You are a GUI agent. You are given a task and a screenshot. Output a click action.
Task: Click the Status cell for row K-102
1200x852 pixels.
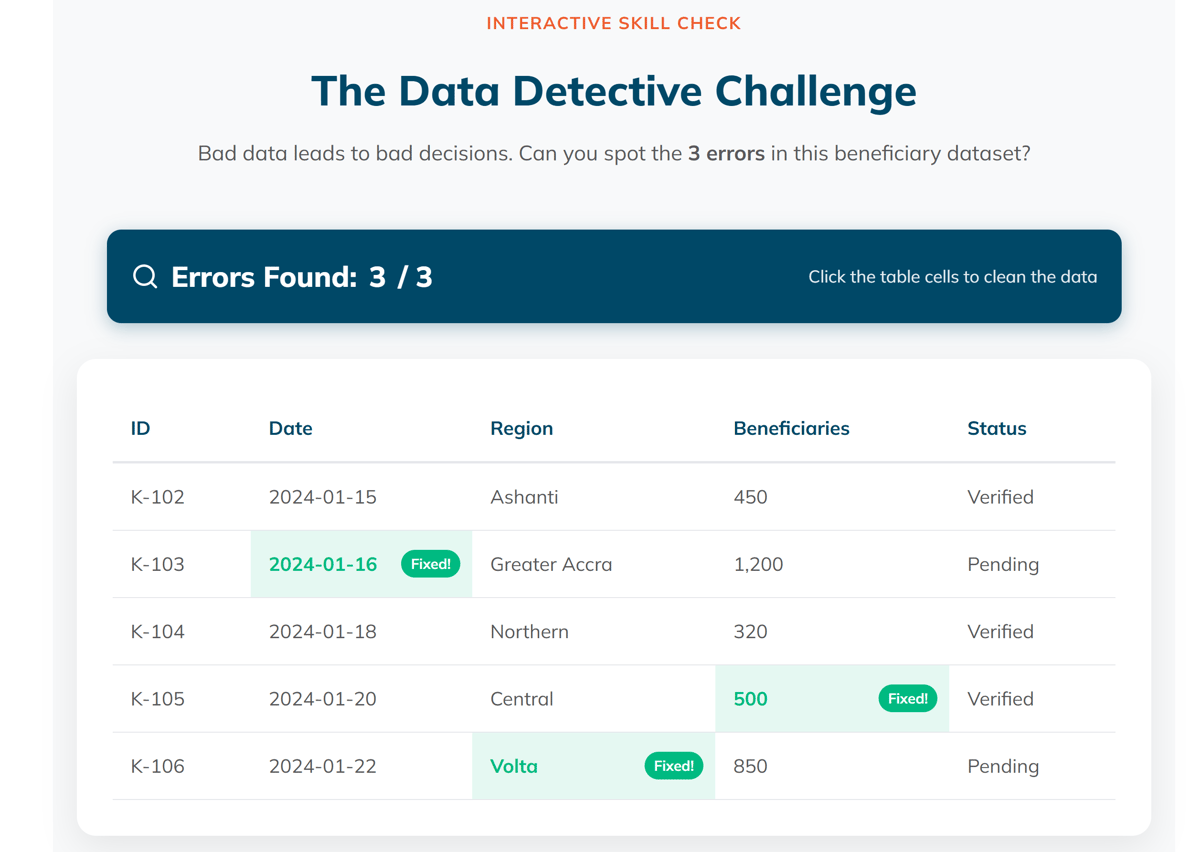coord(1000,497)
